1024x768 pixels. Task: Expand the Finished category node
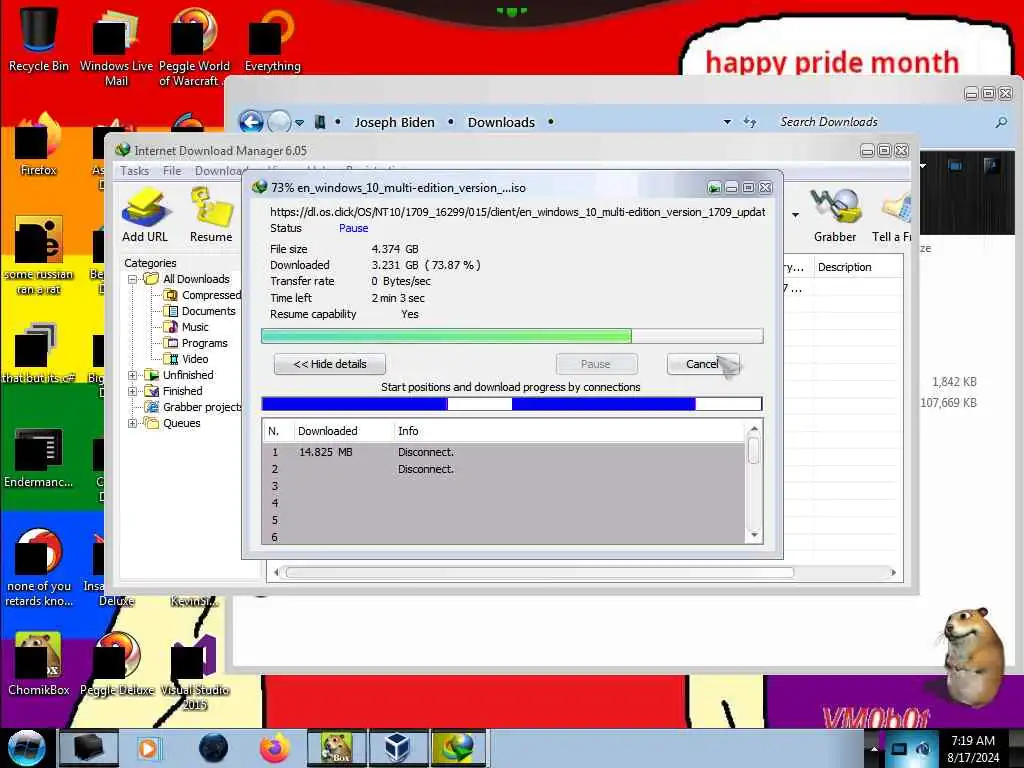click(133, 391)
